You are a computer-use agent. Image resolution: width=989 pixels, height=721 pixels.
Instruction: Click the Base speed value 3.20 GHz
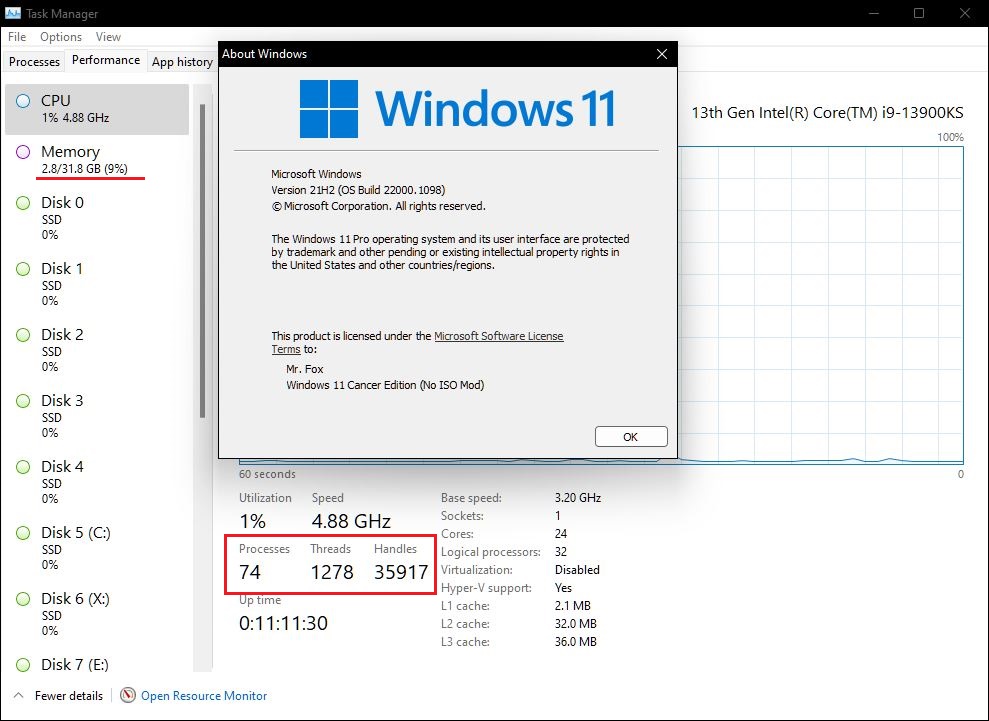578,498
